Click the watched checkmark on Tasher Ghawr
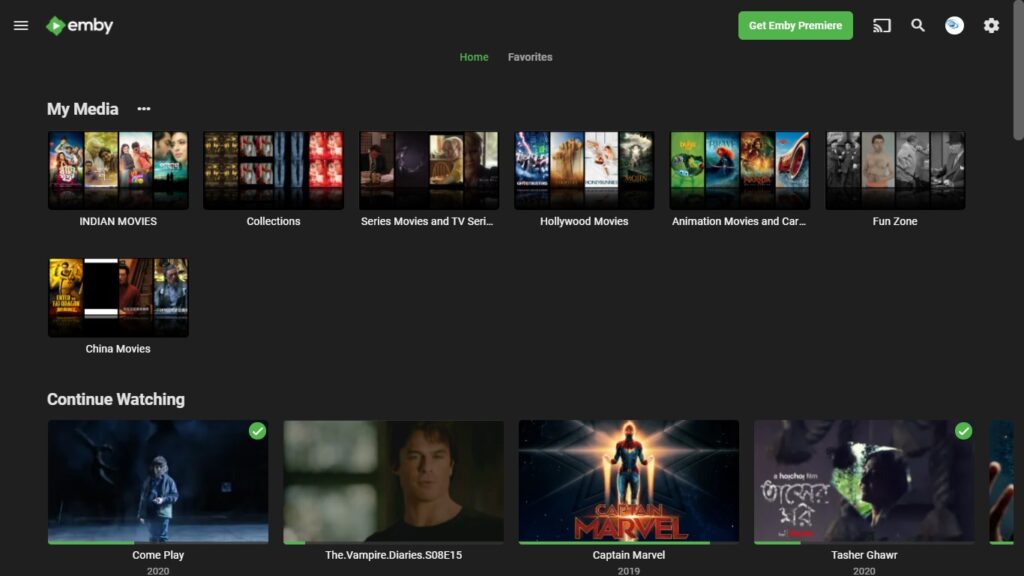1024x576 pixels. [x=963, y=431]
